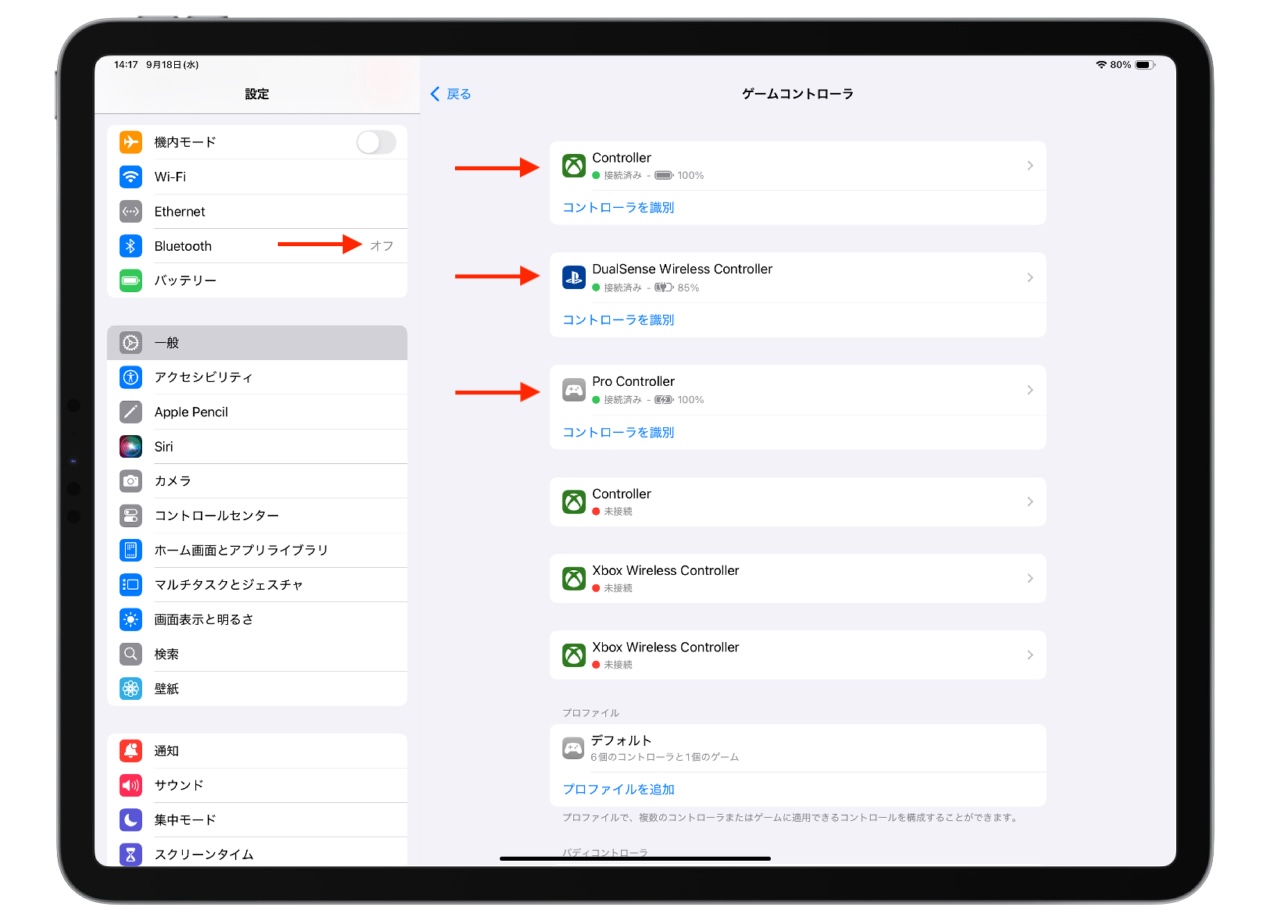Tap the red 通知 notifications icon
Screen dimensions: 1280x924
click(x=131, y=751)
